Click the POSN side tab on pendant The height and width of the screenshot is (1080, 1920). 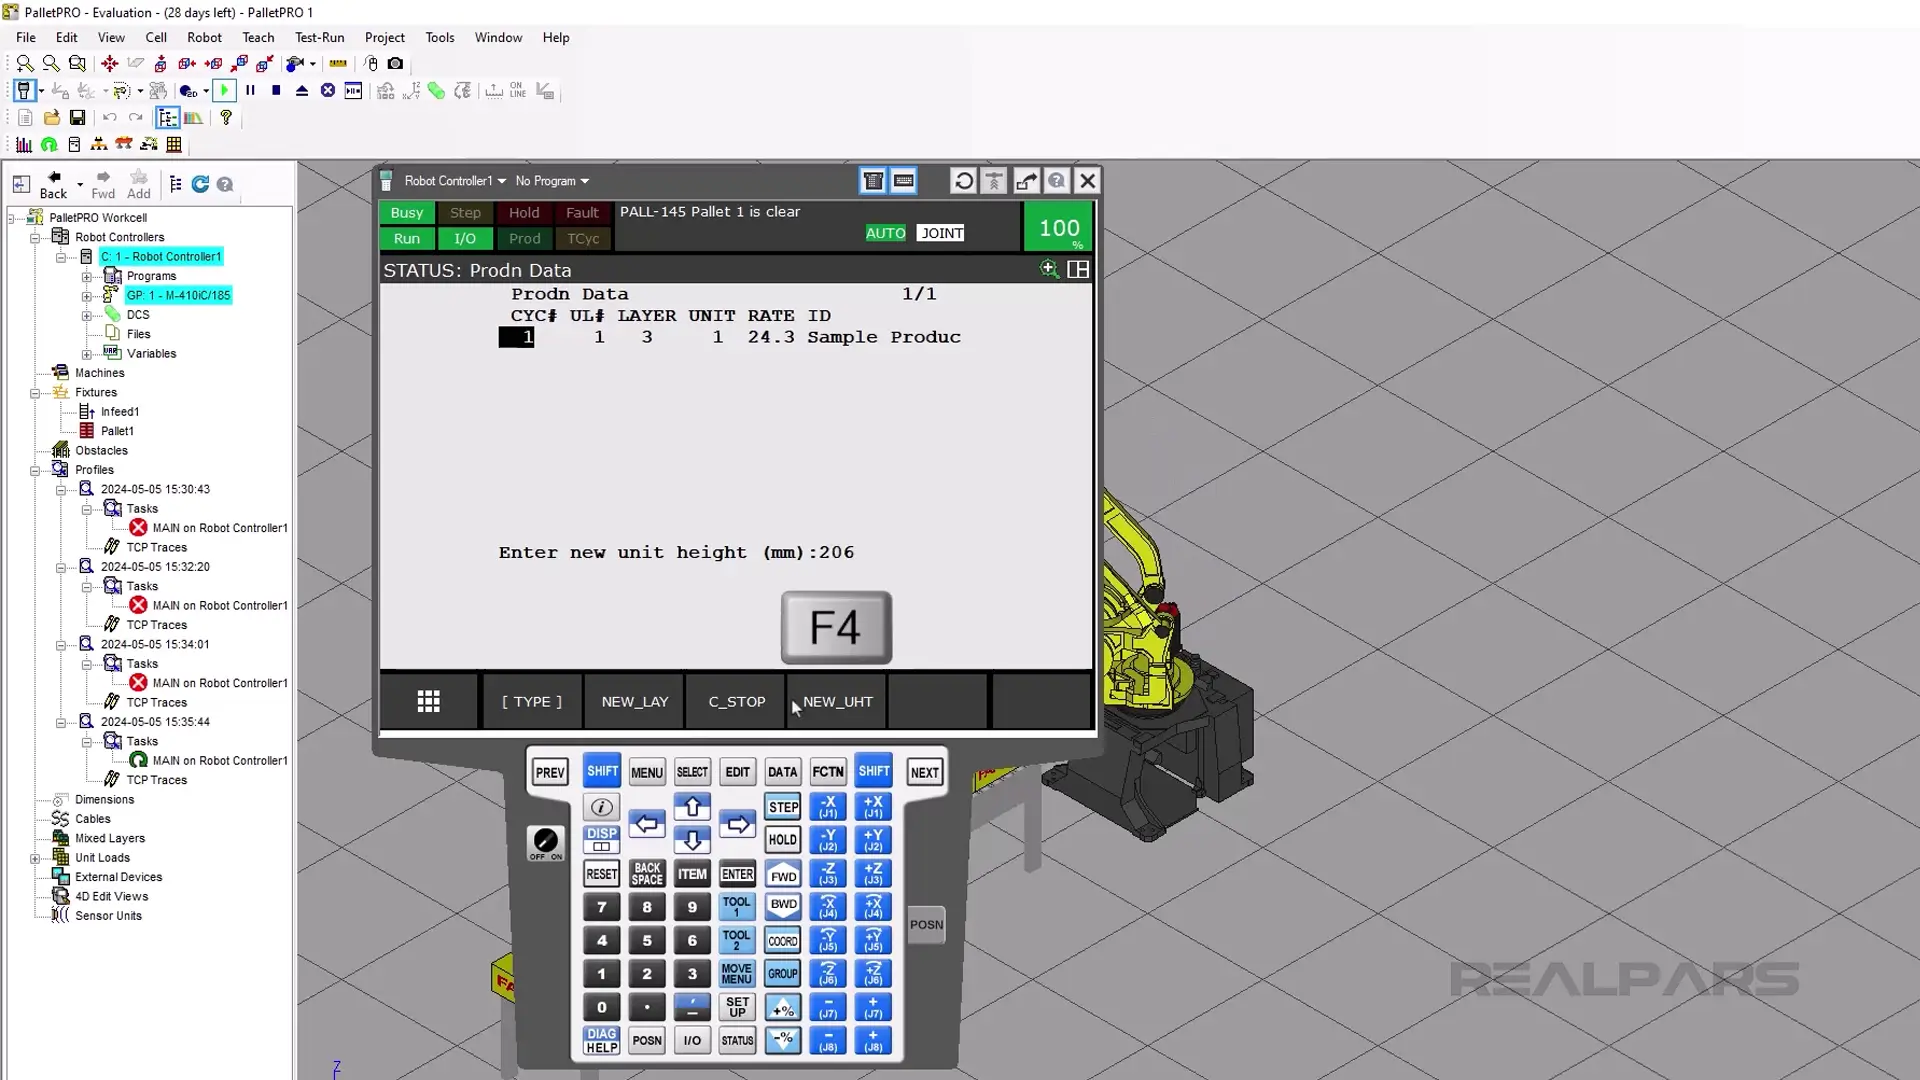926,925
